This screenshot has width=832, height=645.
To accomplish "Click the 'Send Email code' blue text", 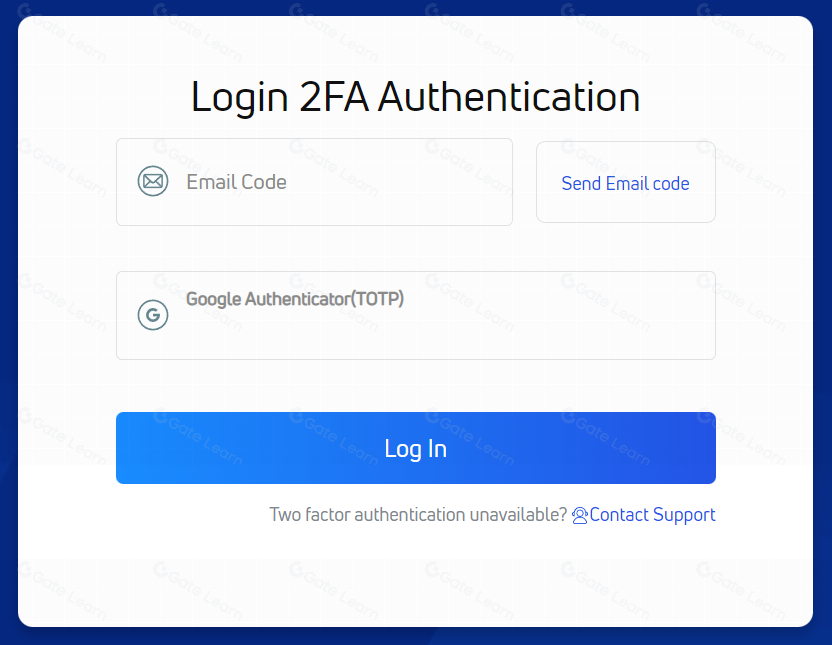I will pos(626,184).
